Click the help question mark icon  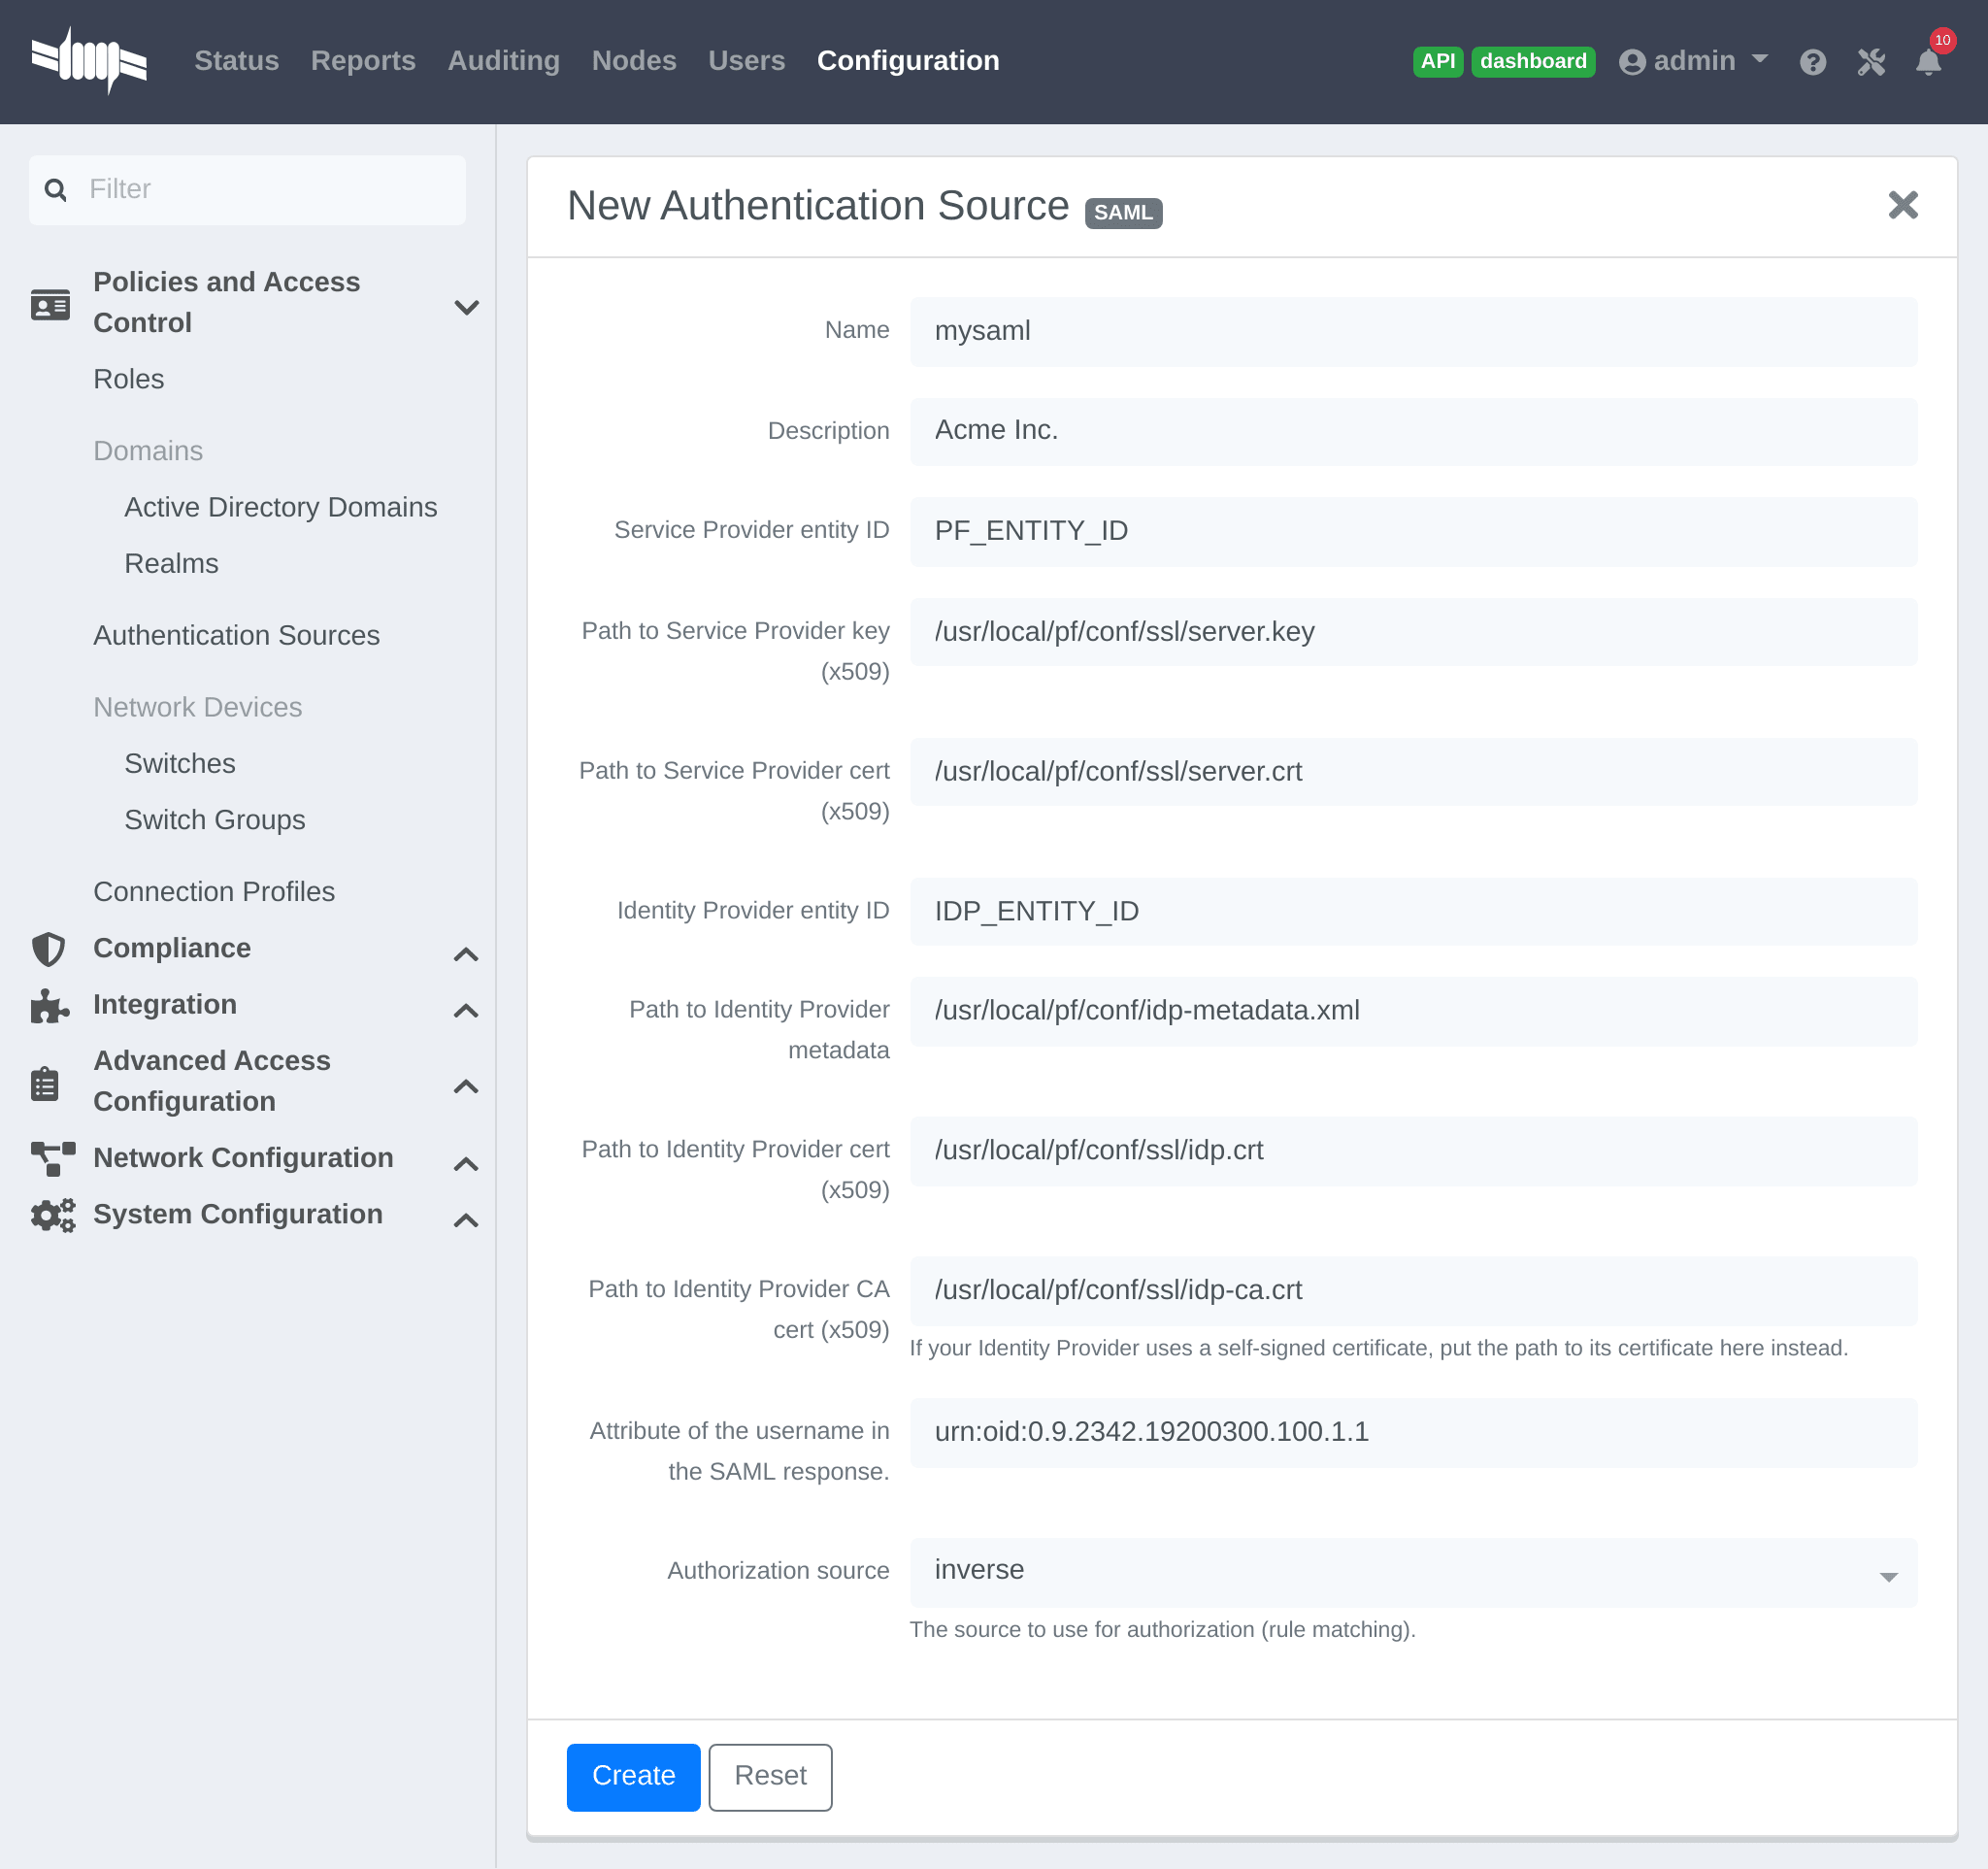[x=1814, y=61]
